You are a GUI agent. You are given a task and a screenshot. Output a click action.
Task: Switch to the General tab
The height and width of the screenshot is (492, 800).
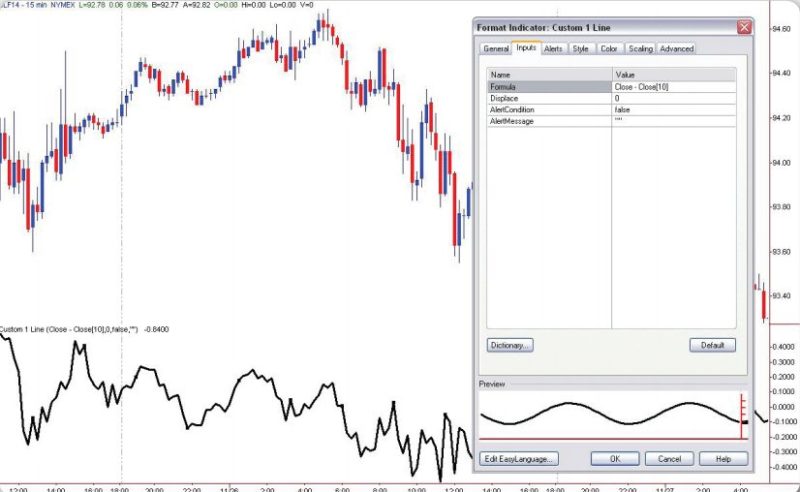pos(495,49)
